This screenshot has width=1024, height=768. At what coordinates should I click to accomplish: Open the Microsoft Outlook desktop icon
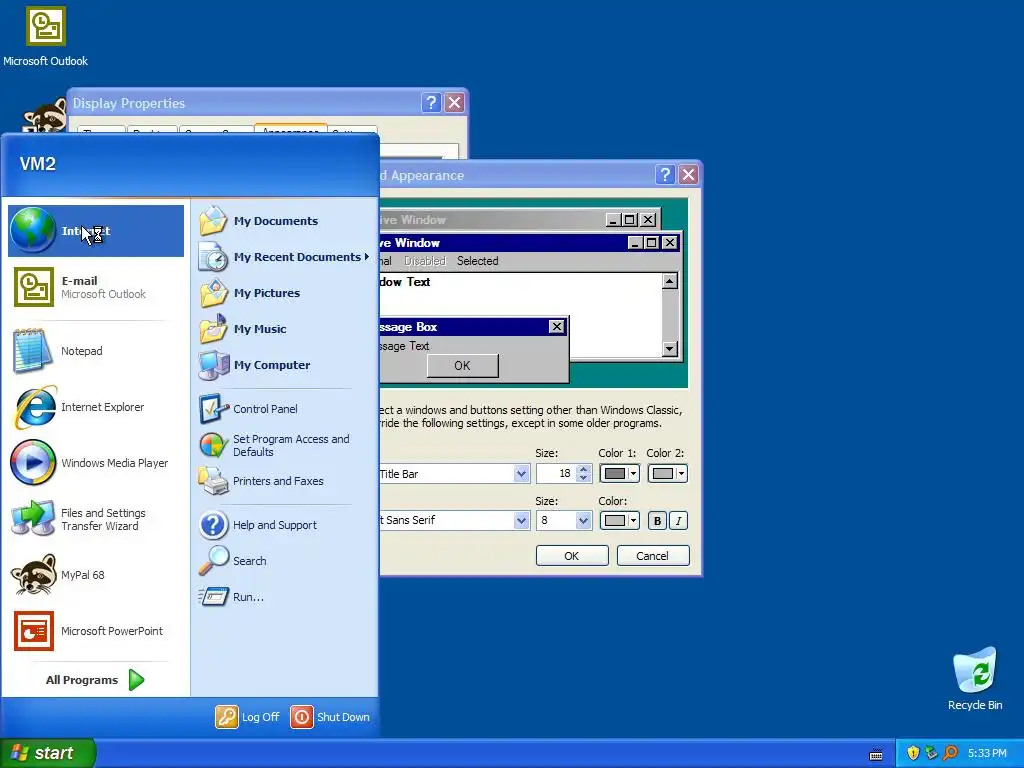coord(46,37)
